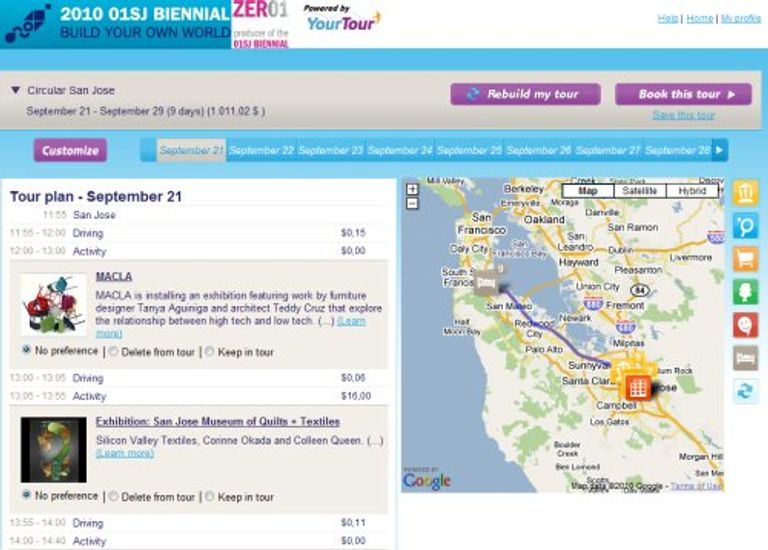Open the September 26 tab
The height and width of the screenshot is (550, 768).
coord(539,150)
